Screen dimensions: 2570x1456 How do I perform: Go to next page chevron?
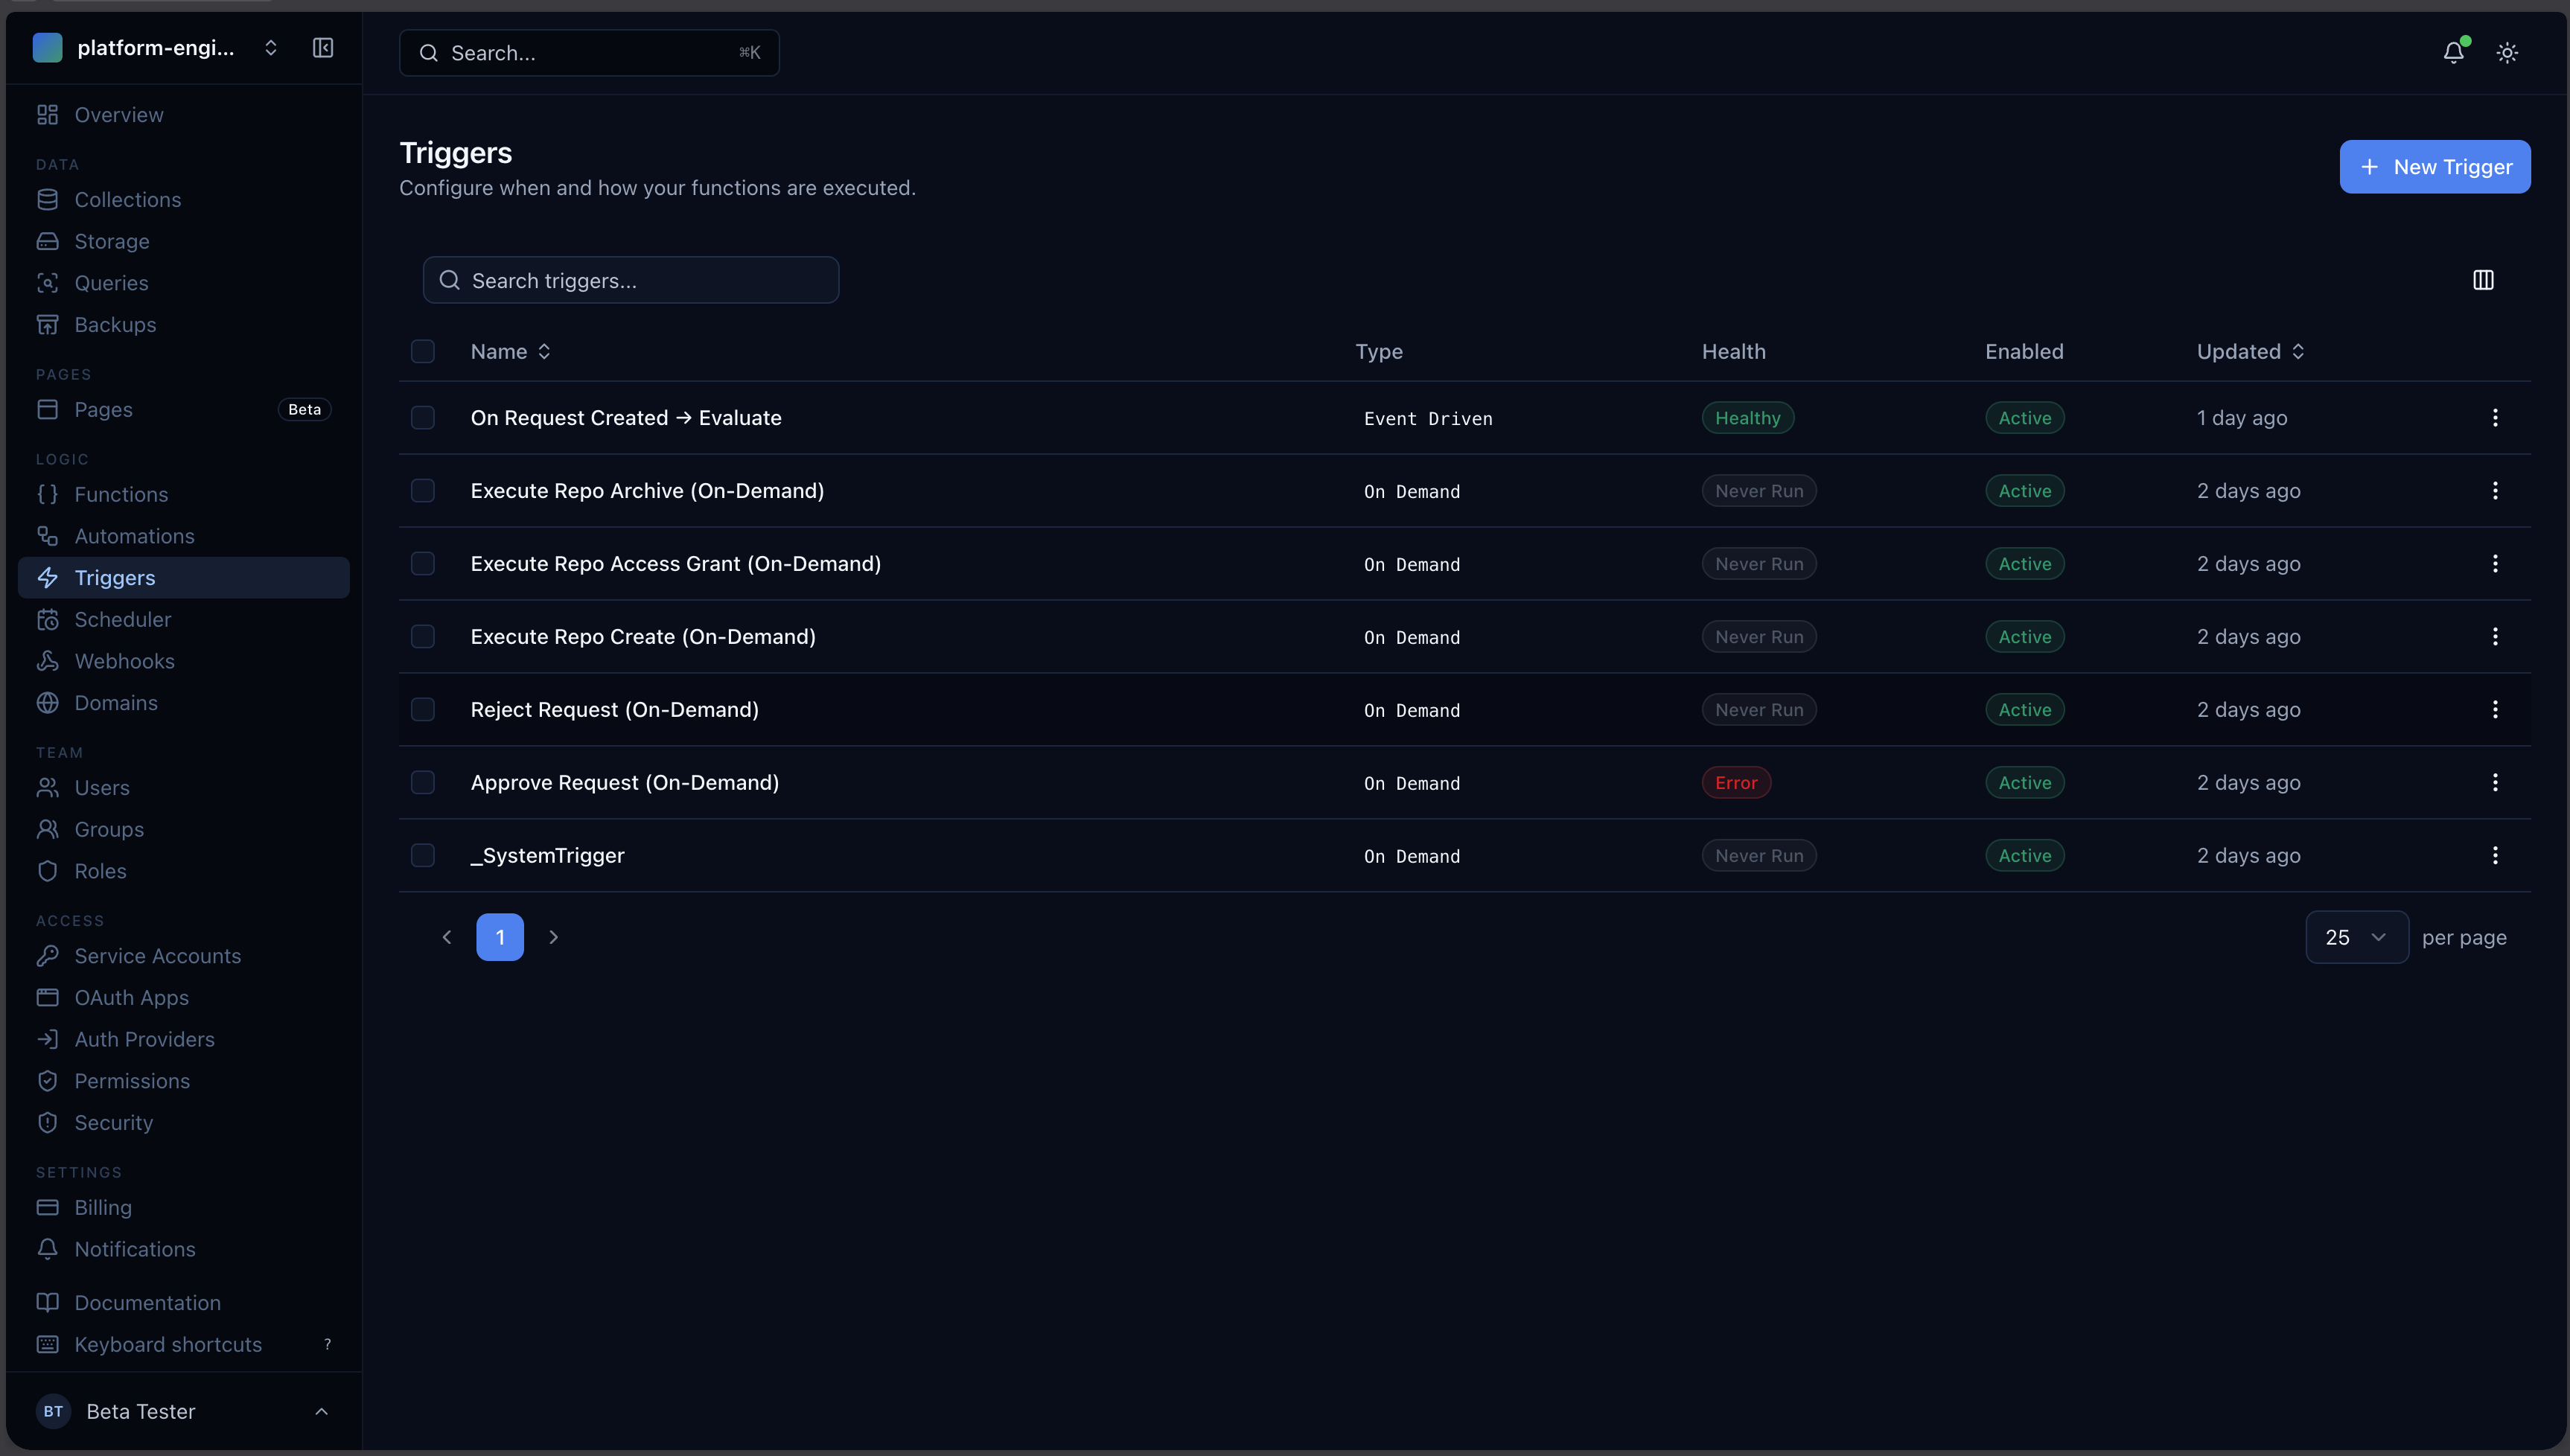553,938
